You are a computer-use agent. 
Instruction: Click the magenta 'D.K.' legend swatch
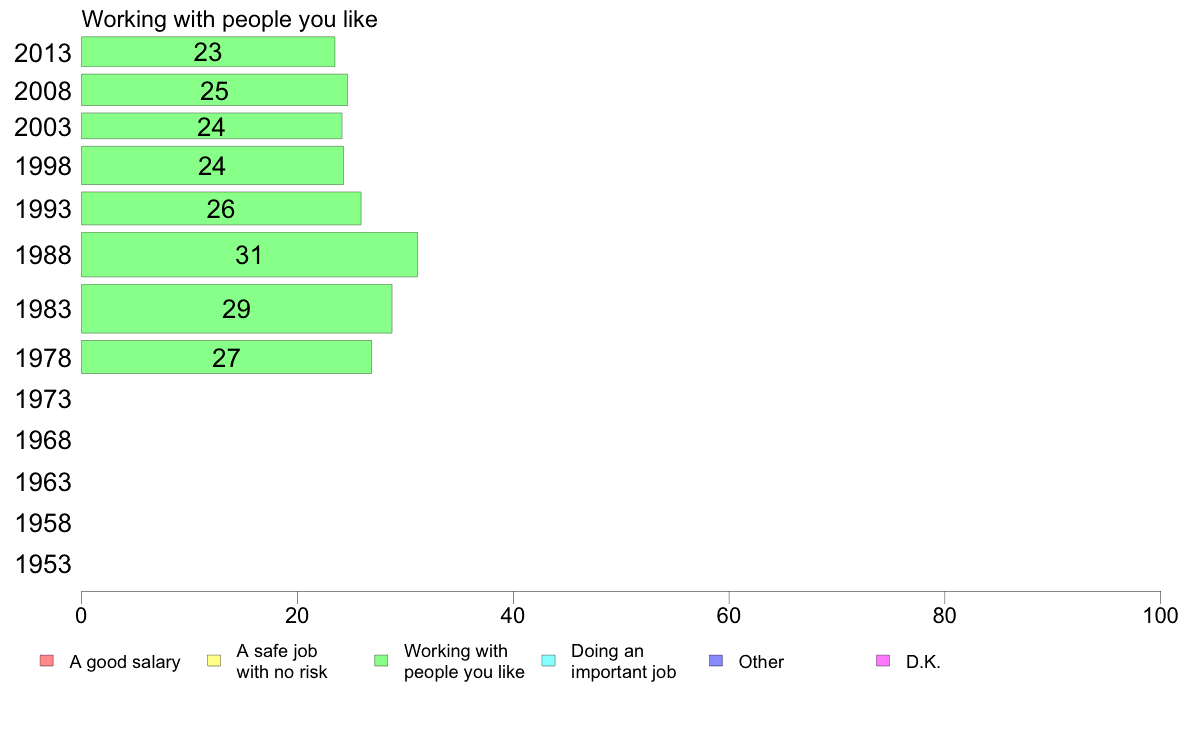(x=883, y=661)
